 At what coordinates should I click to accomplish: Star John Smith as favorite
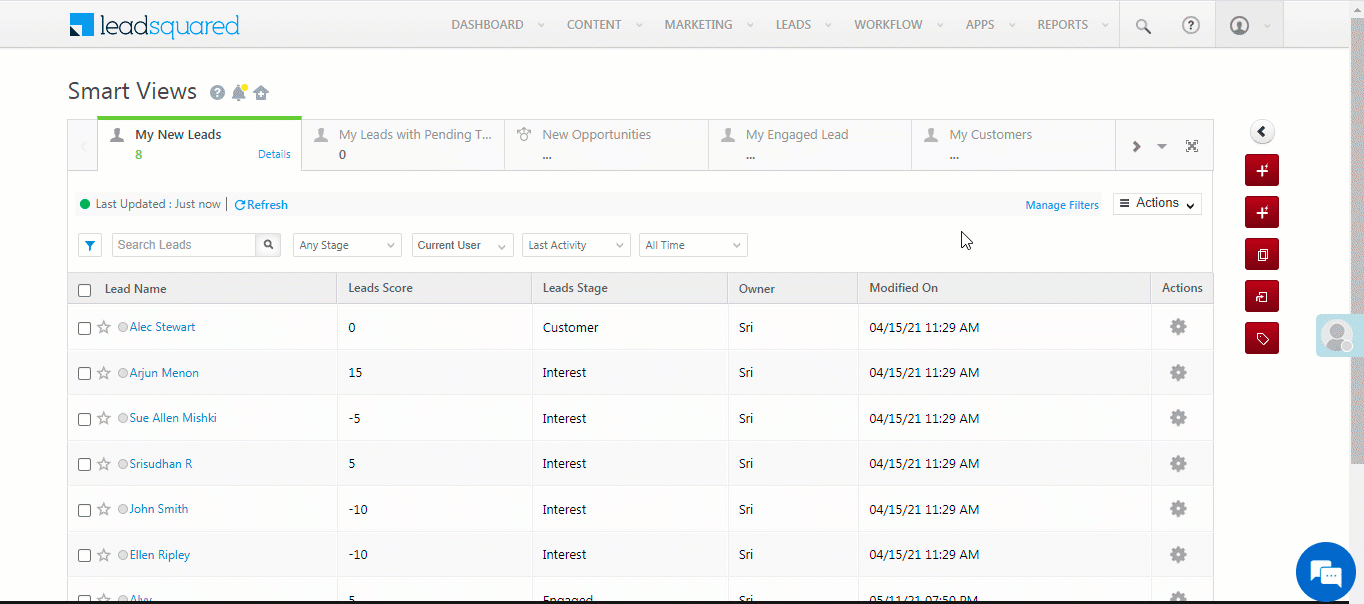click(103, 509)
